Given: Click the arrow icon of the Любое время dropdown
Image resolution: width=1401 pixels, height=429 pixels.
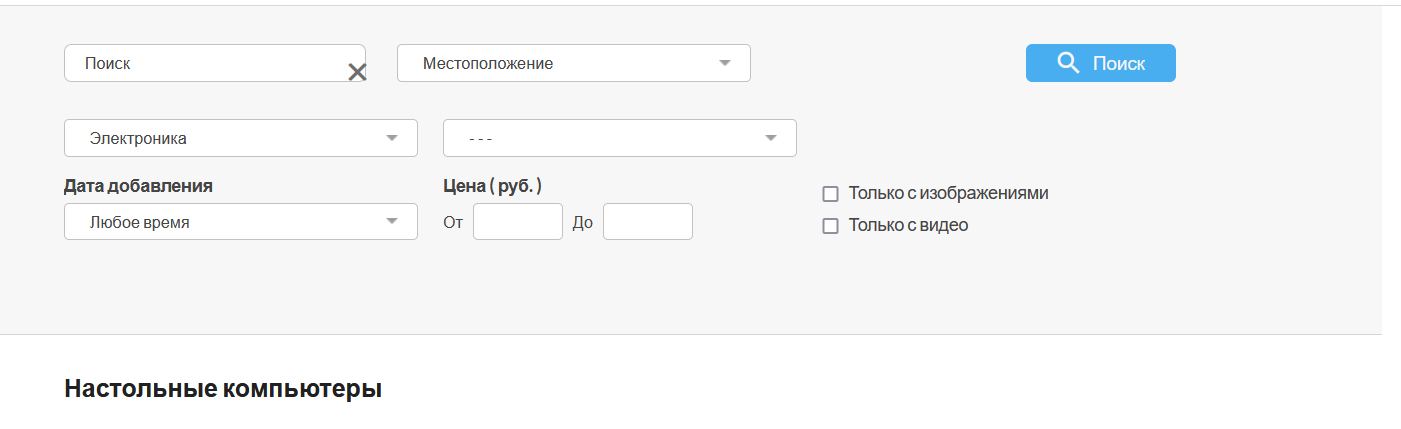Looking at the screenshot, I should click(x=392, y=222).
